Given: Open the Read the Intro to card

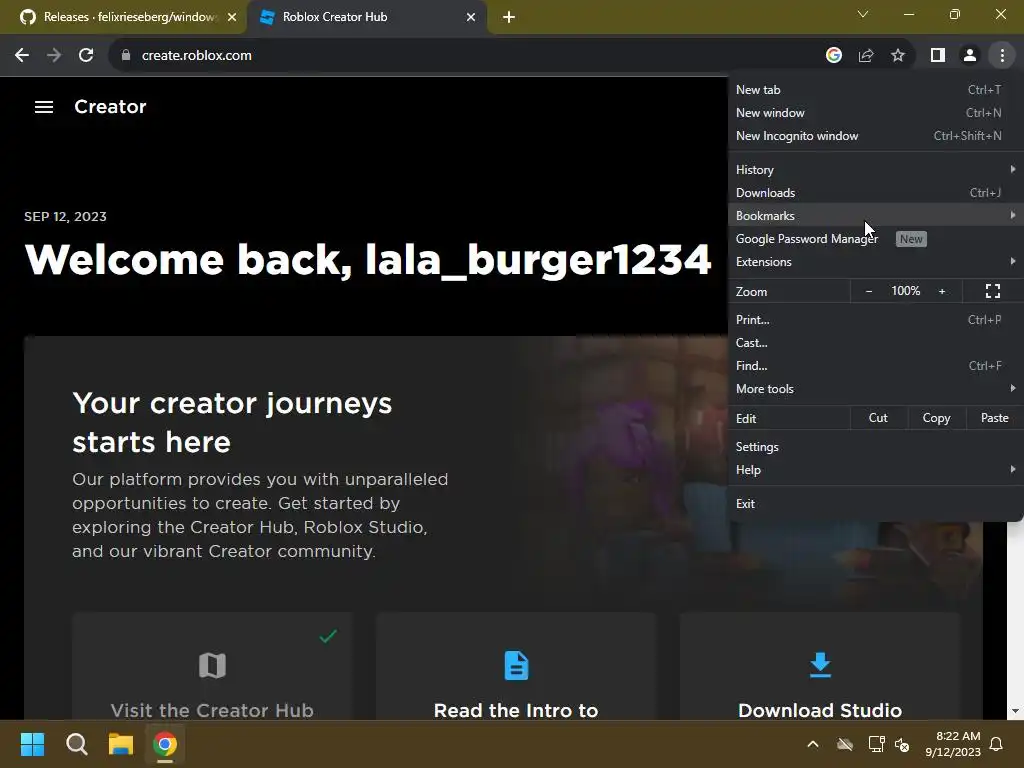Looking at the screenshot, I should pos(516,667).
